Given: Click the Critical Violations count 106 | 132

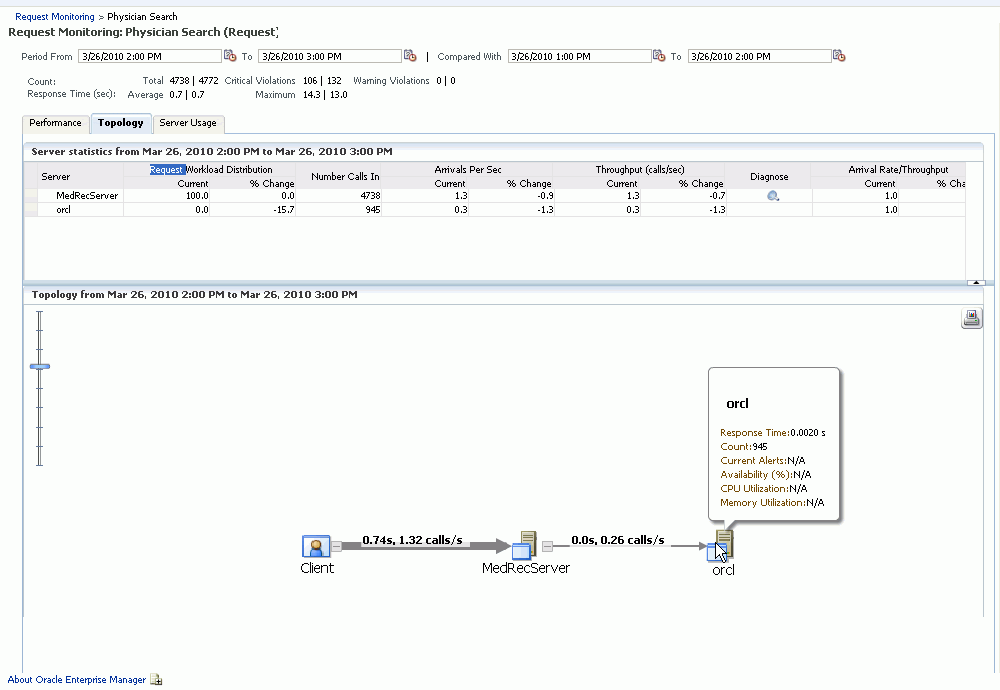Looking at the screenshot, I should pyautogui.click(x=322, y=81).
